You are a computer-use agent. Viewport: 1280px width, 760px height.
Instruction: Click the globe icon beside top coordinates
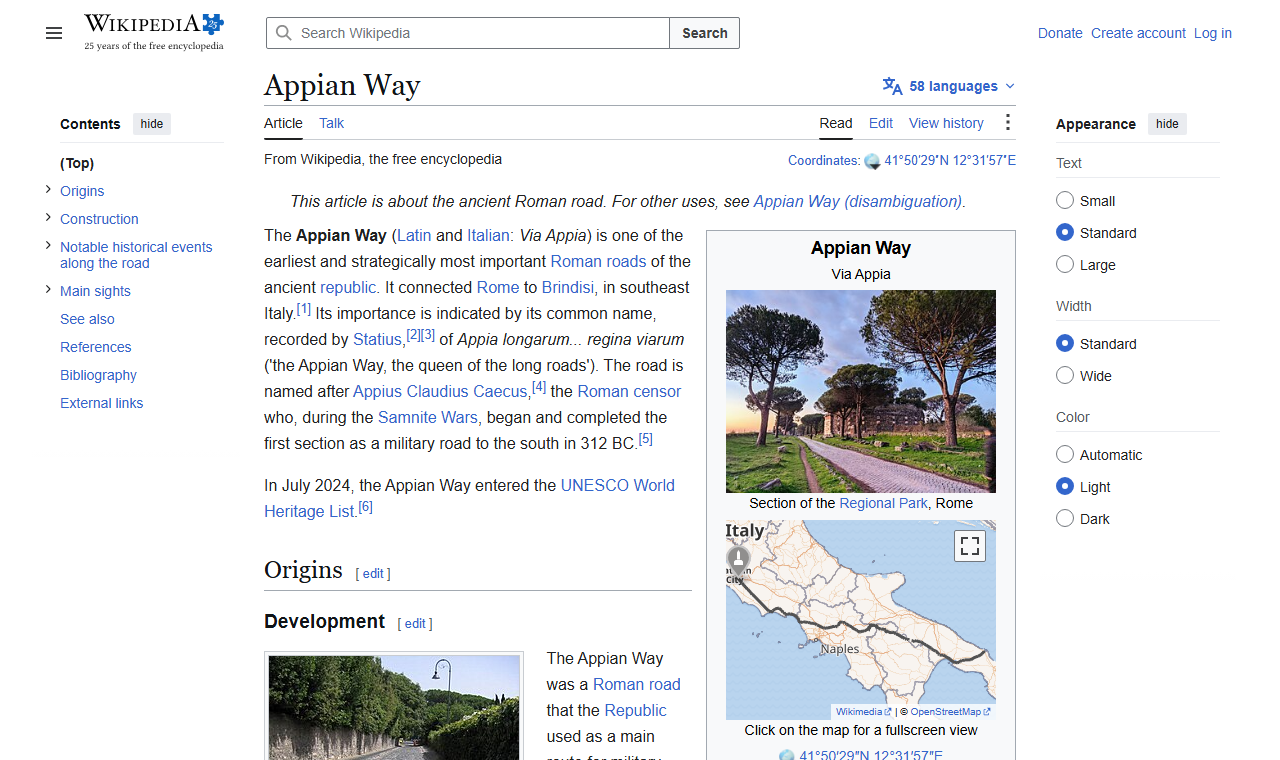[x=872, y=161]
